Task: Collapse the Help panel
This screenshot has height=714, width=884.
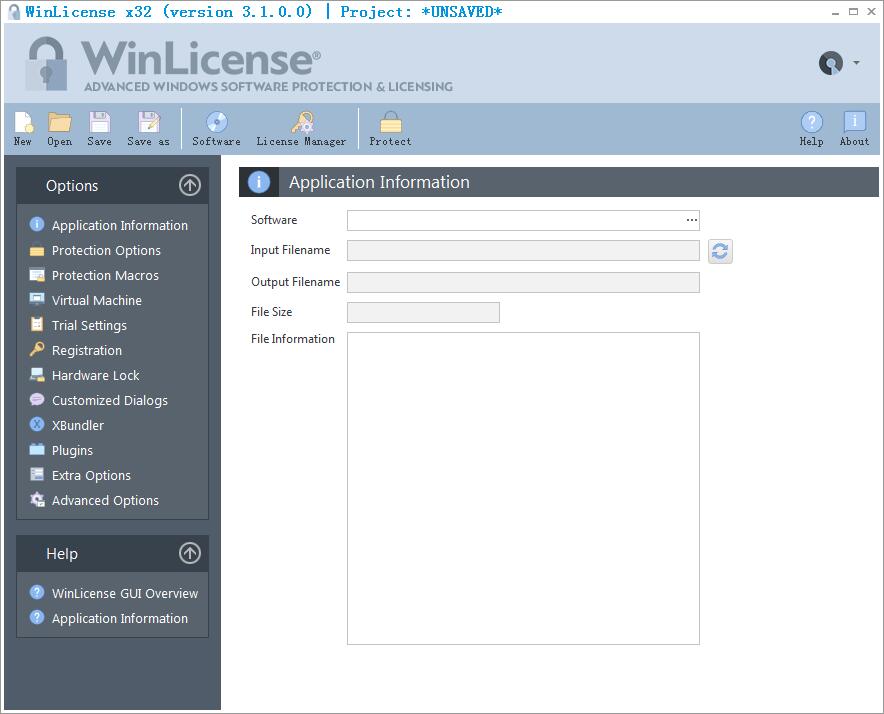Action: point(190,553)
